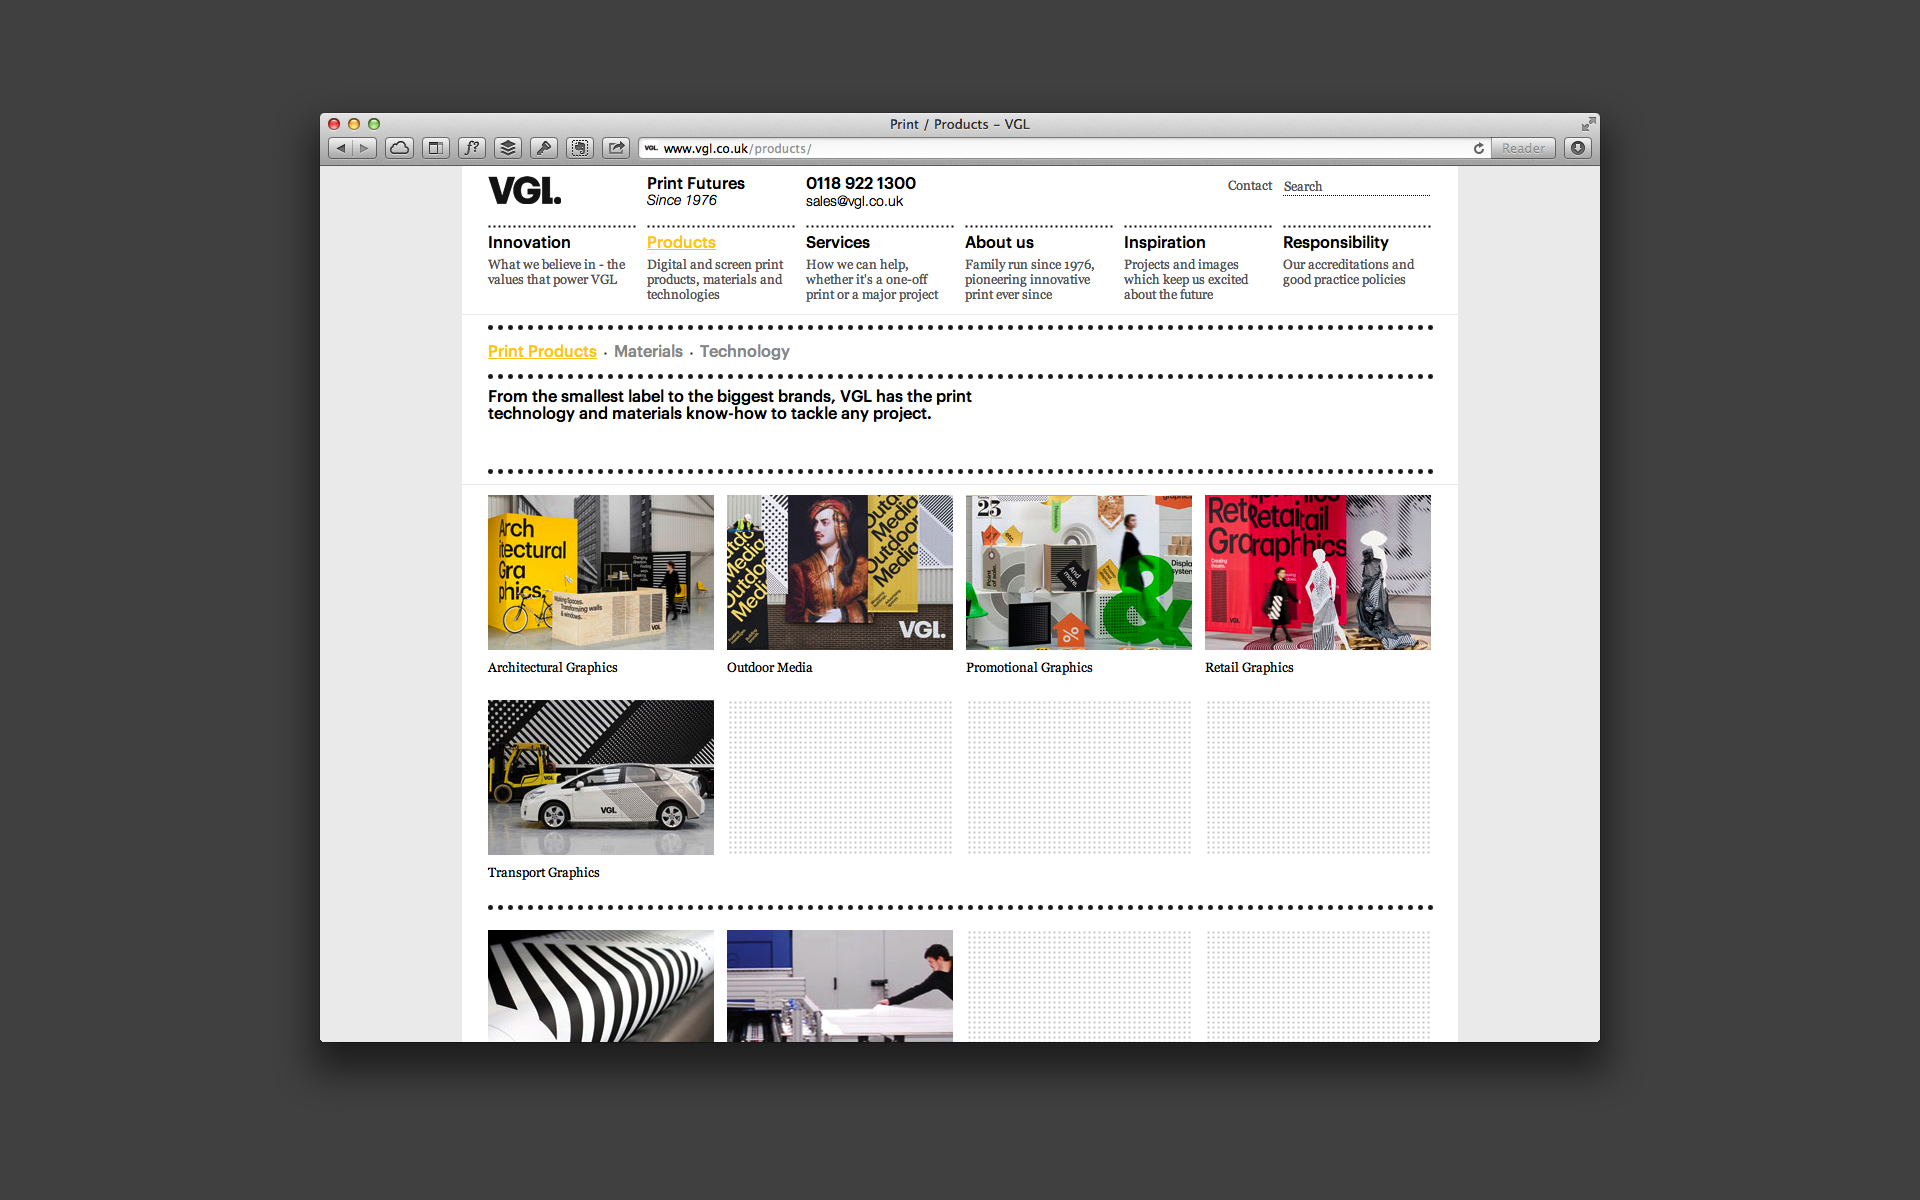The image size is (1920, 1200).
Task: Open iCloud Tabs cloud icon
Action: [x=399, y=148]
